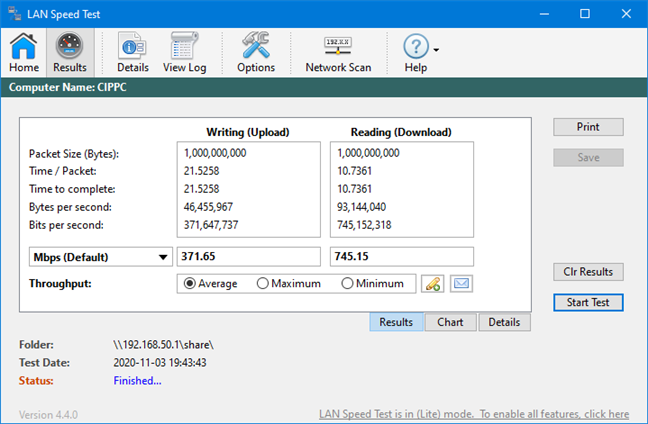Click the Version 4.4.0 label
This screenshot has height=424, width=648.
(x=48, y=414)
